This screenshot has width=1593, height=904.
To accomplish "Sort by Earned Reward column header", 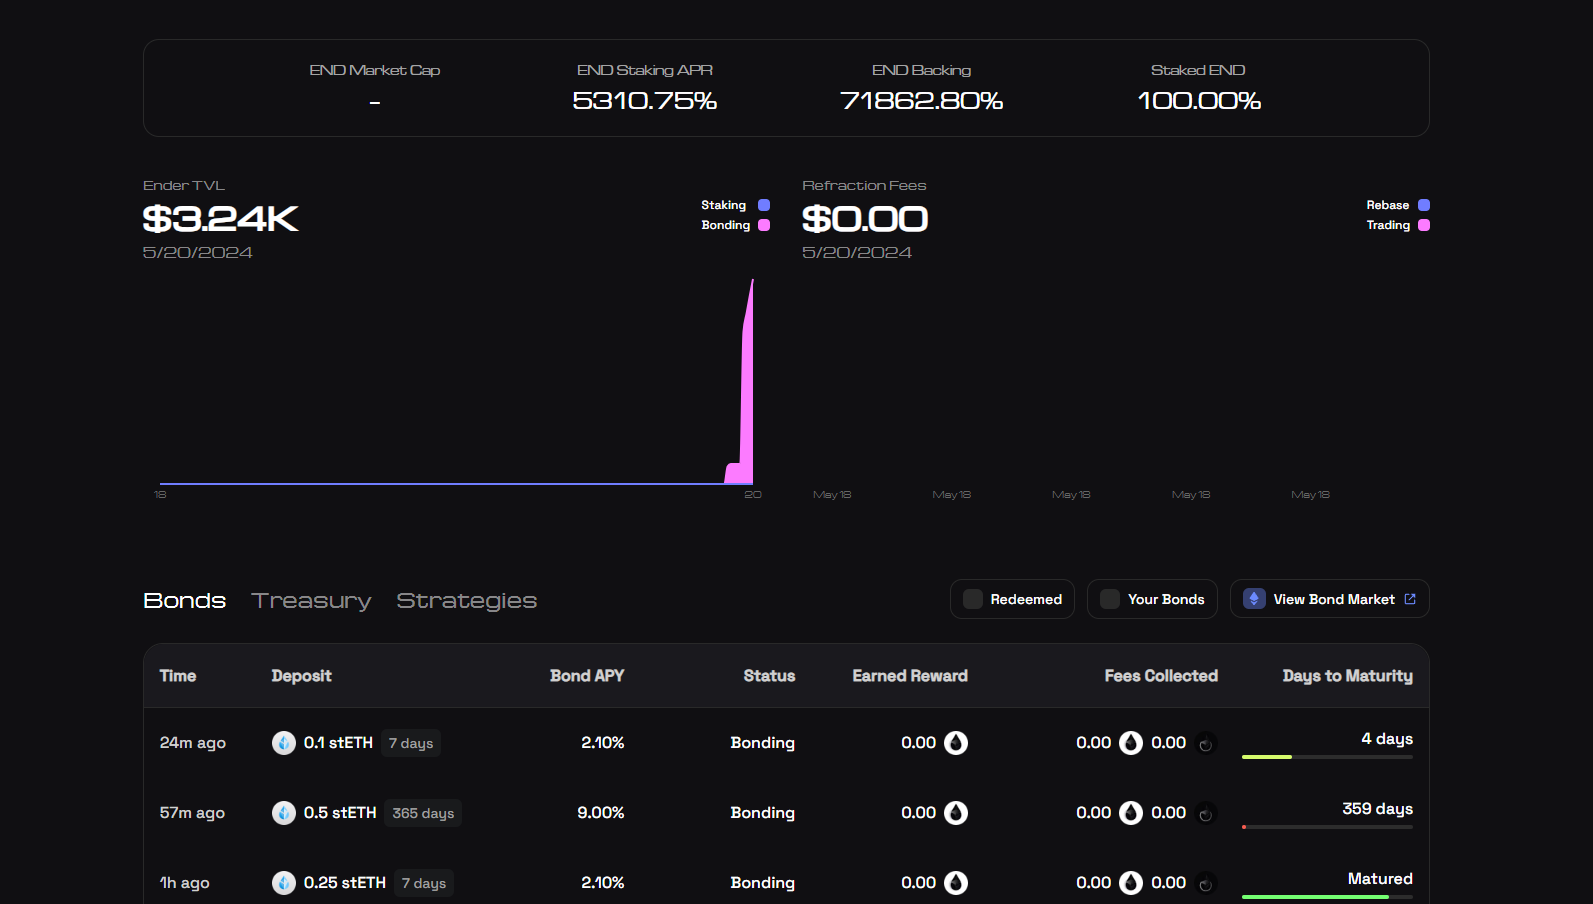I will 910,676.
